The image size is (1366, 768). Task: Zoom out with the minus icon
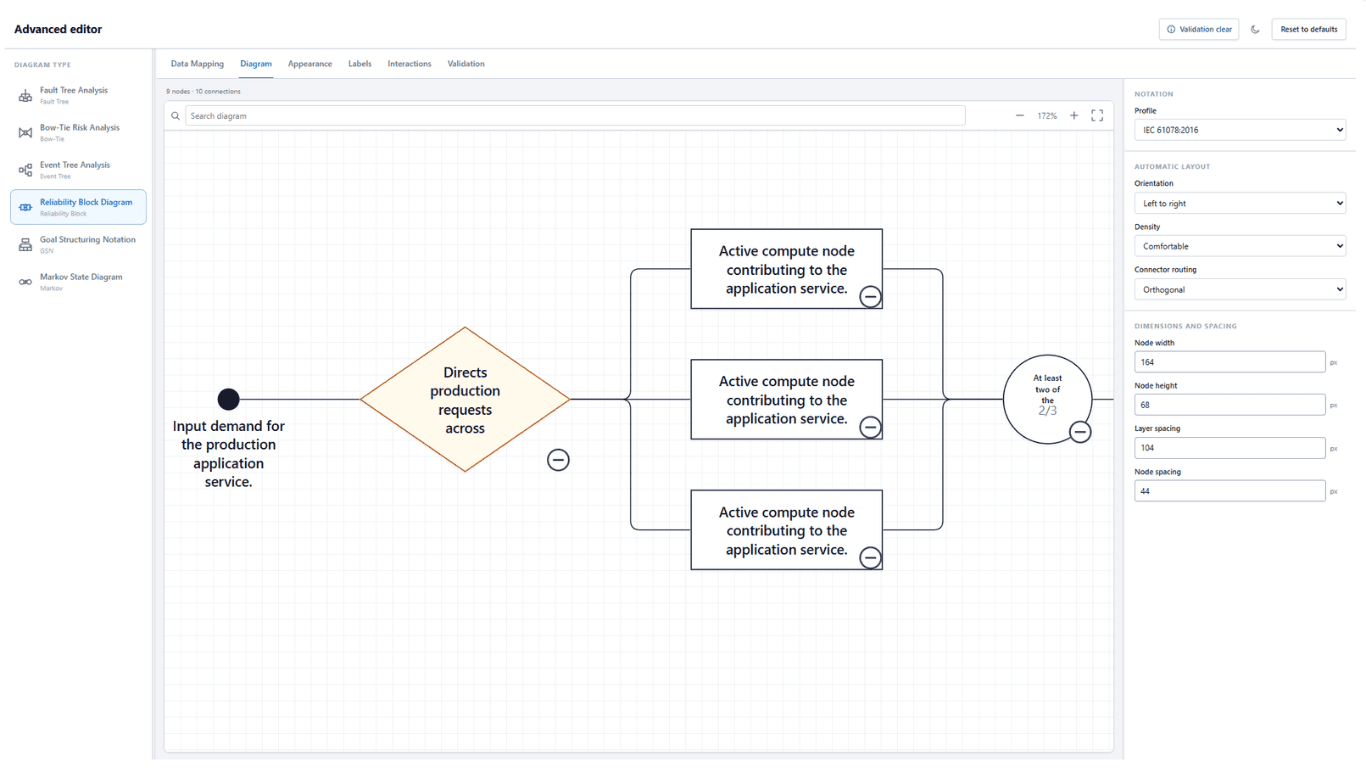point(1020,116)
